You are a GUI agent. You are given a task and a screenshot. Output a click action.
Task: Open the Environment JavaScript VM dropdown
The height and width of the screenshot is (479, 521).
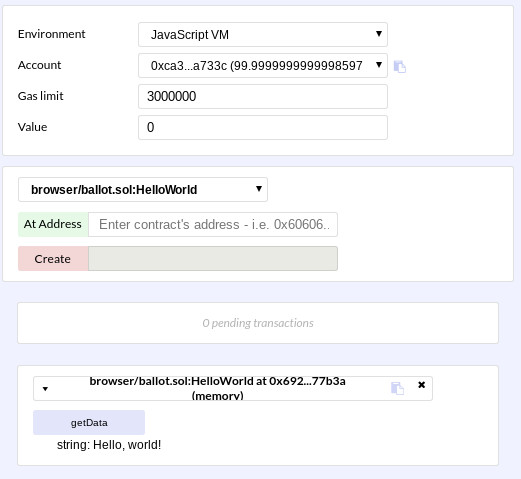coord(263,34)
